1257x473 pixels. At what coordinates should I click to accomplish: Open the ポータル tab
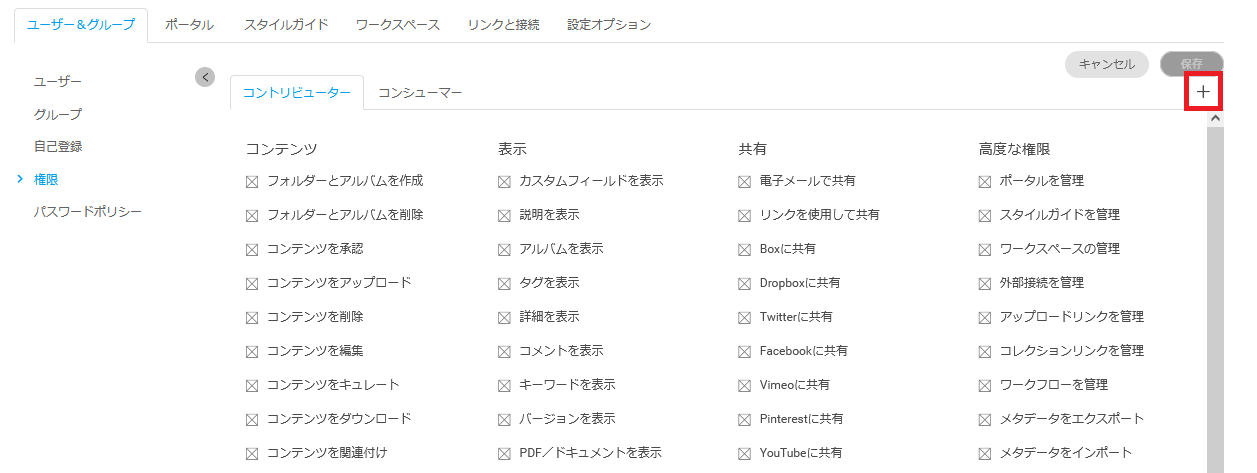[x=189, y=25]
